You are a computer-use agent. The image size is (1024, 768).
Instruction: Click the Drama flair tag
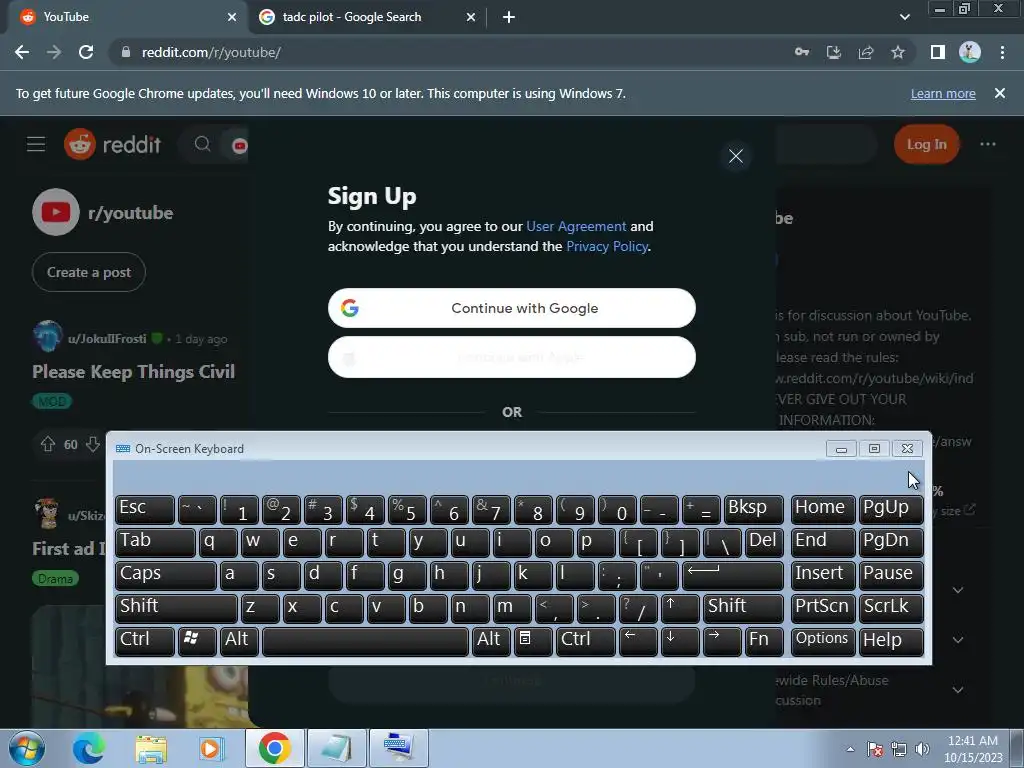(55, 579)
